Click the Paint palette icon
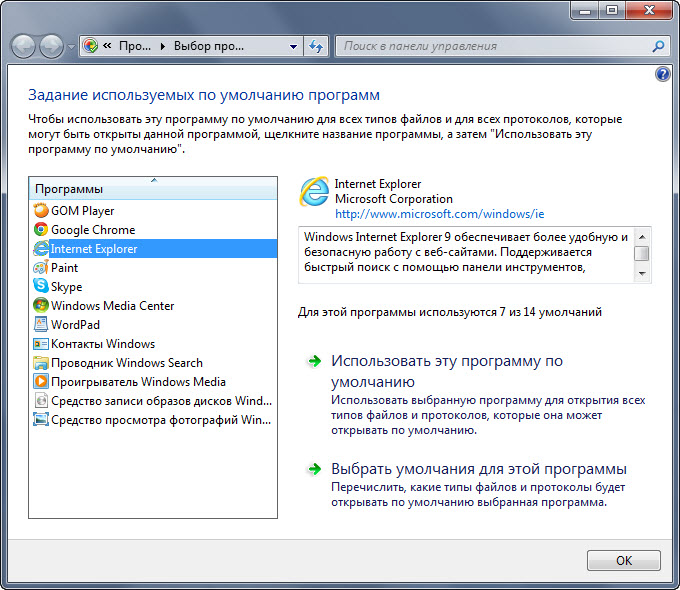 41,268
